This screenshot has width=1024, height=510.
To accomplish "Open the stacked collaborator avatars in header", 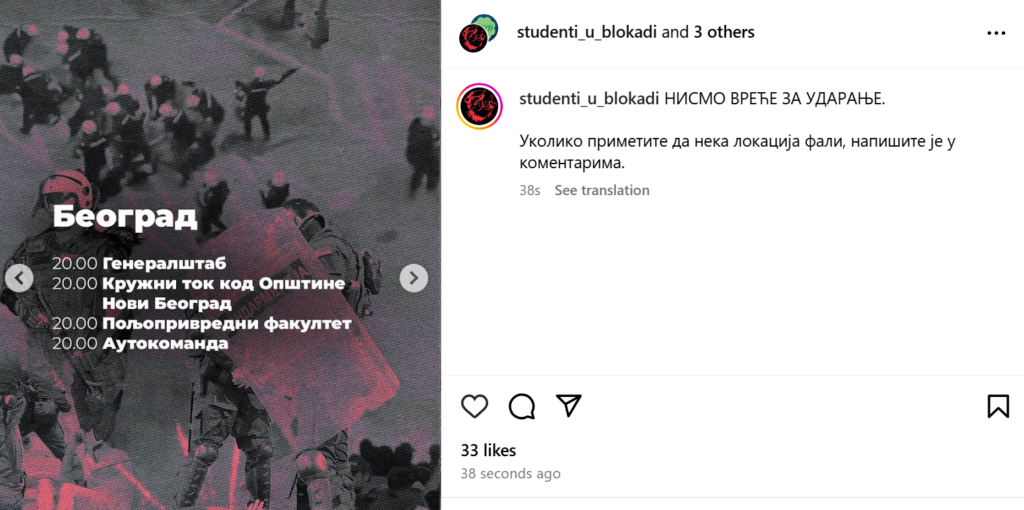I will [479, 33].
